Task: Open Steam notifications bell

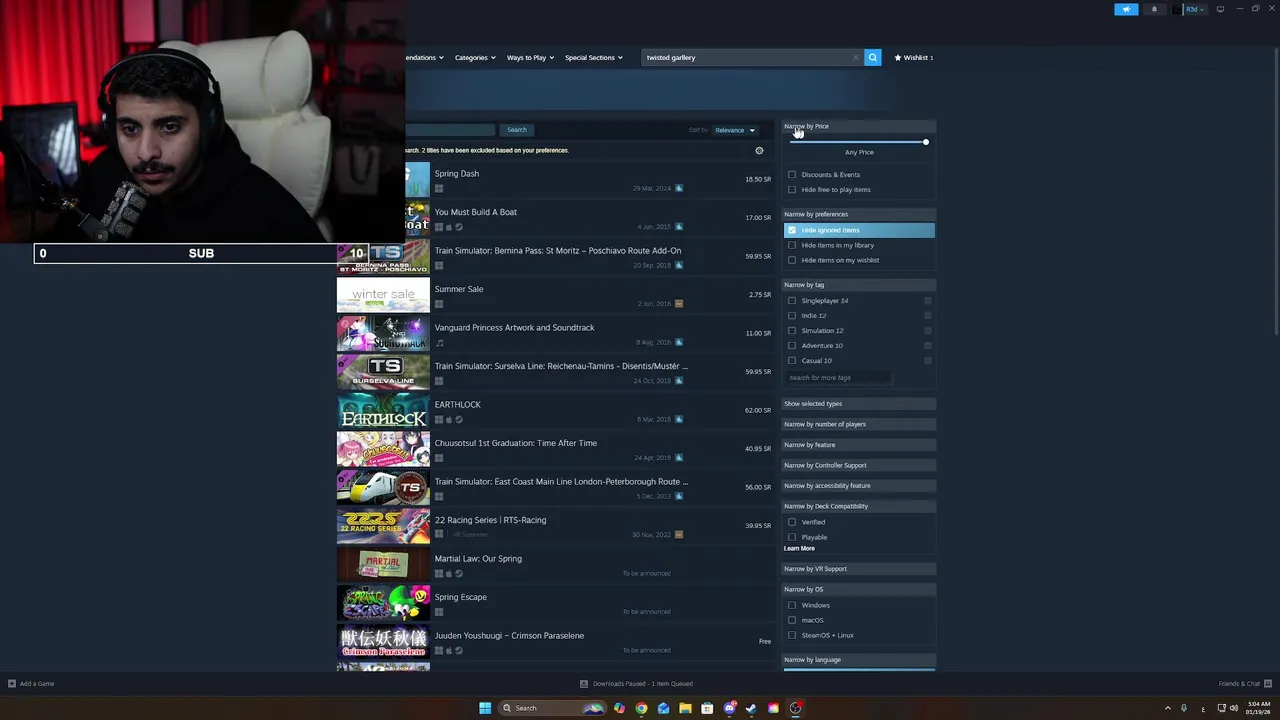Action: [x=1154, y=9]
